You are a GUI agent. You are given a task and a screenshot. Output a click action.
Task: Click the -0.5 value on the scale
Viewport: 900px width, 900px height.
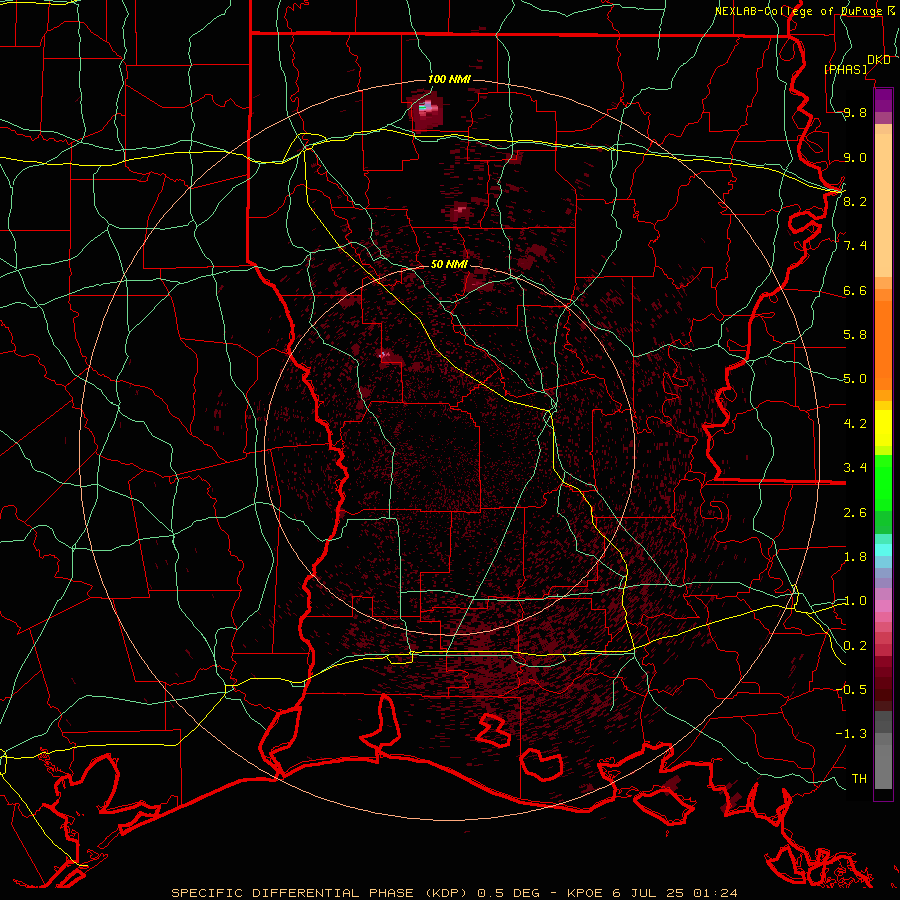[851, 689]
